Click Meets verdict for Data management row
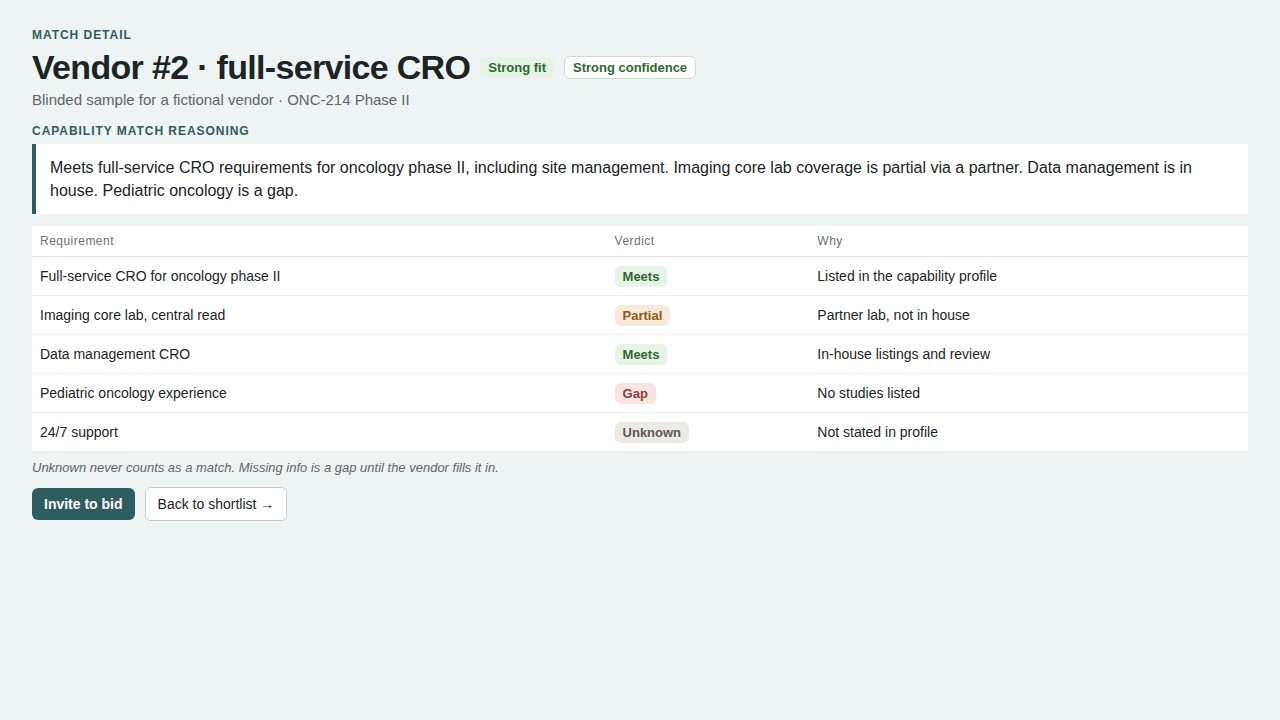The image size is (1280, 720). 641,355
